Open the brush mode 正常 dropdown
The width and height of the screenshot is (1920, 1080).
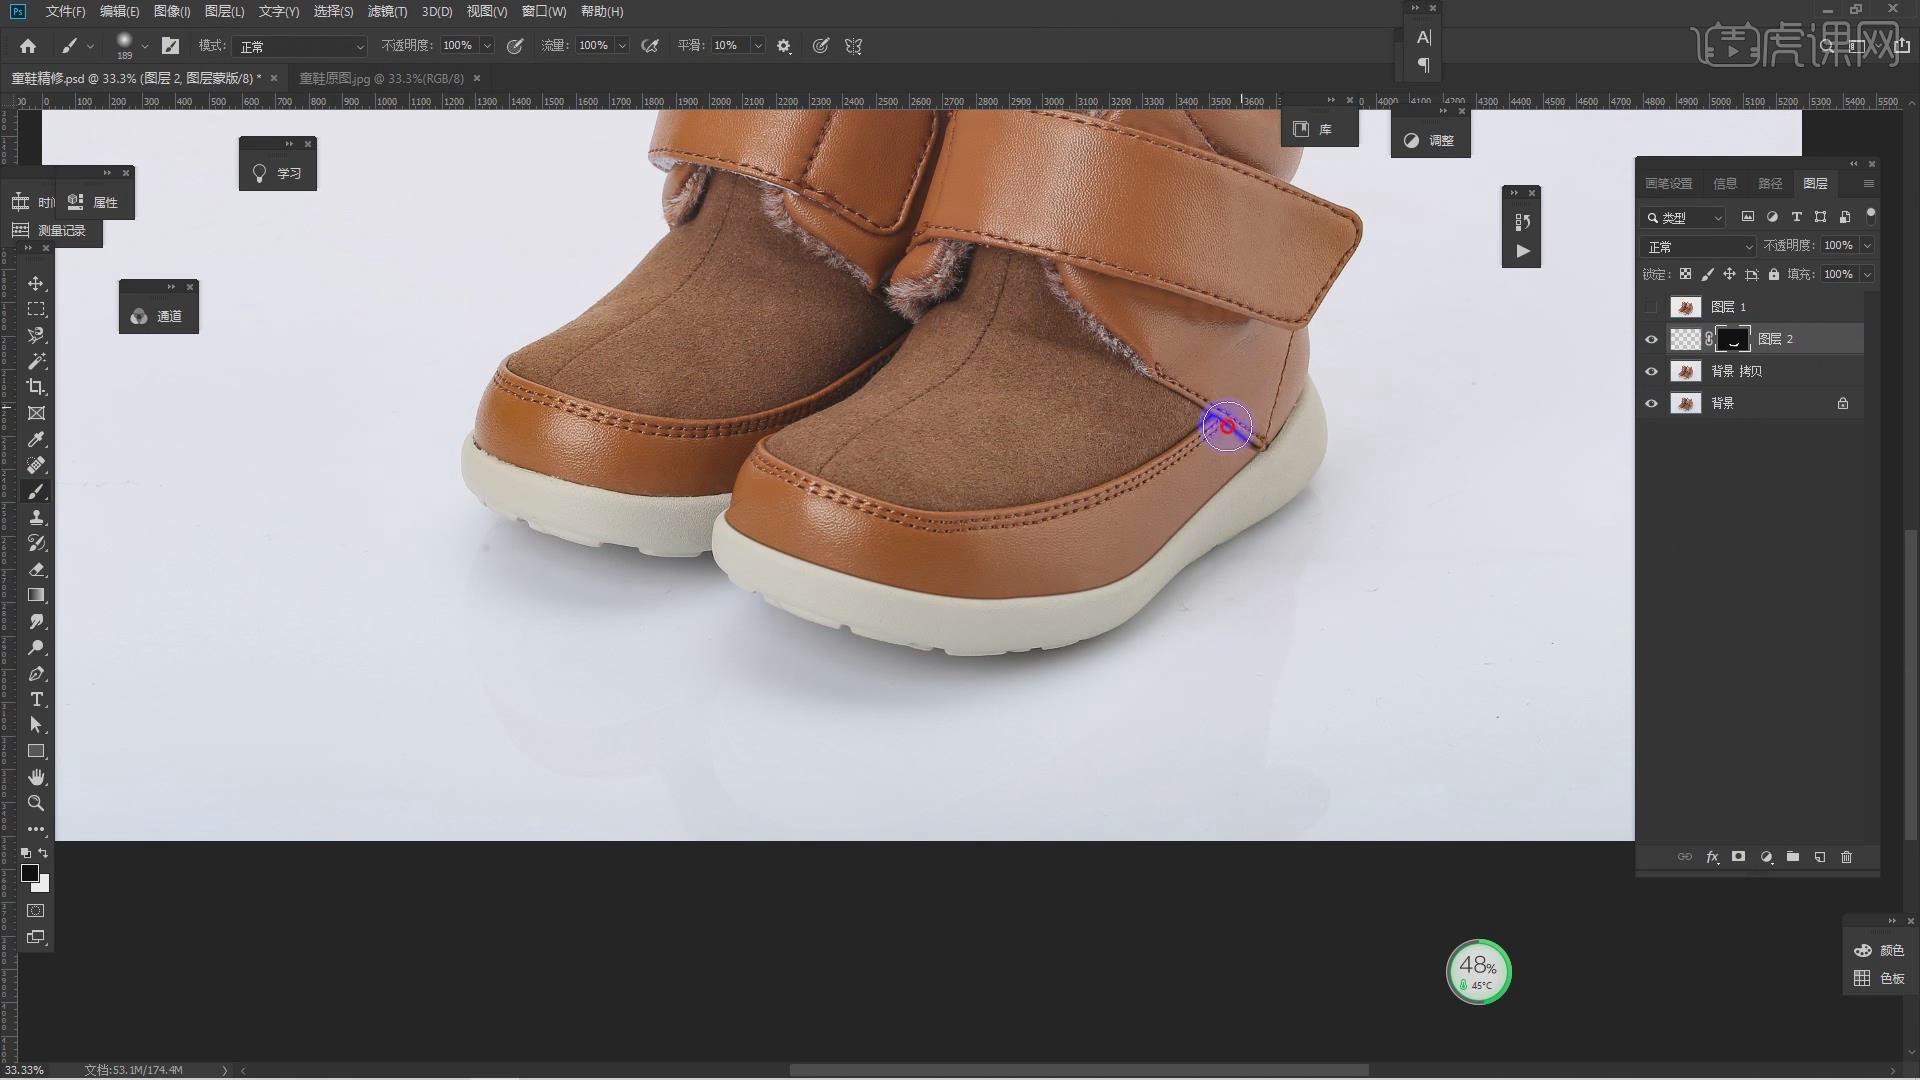[300, 46]
